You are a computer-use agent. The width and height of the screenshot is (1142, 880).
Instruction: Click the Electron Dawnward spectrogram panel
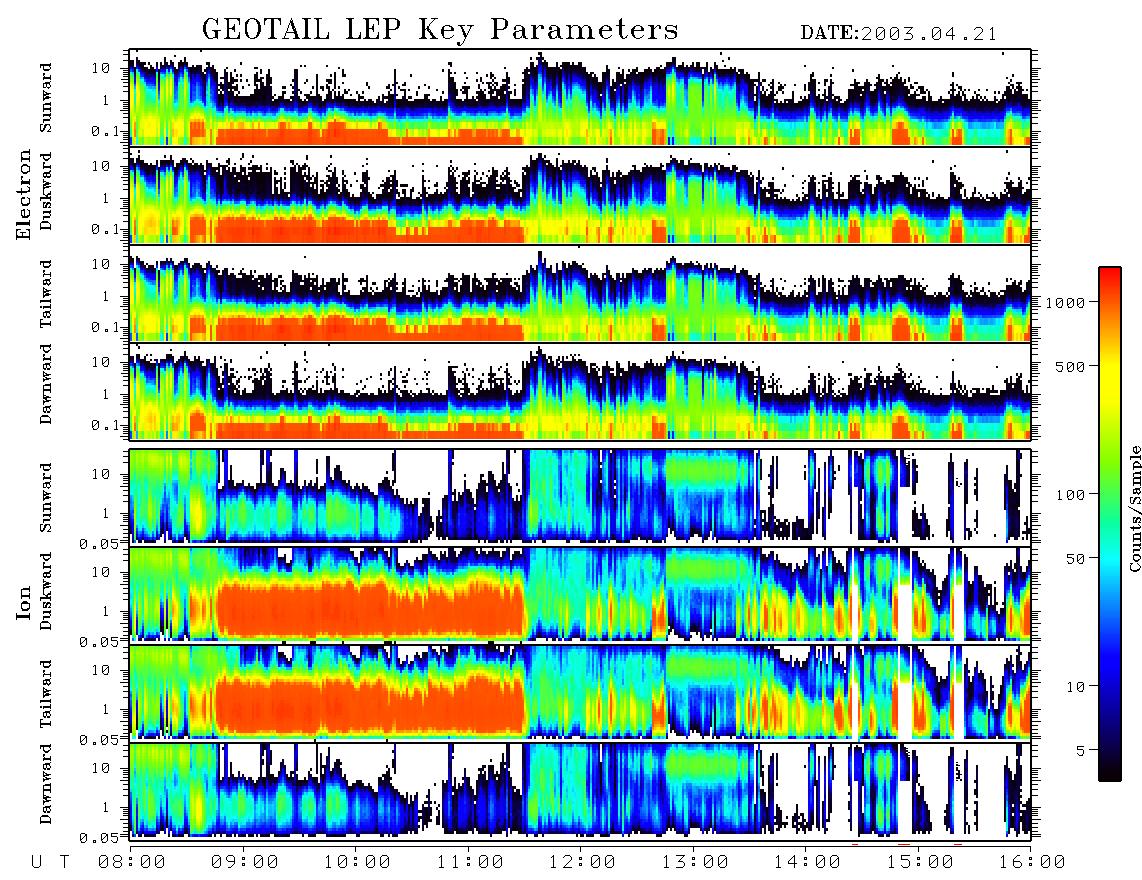click(580, 391)
